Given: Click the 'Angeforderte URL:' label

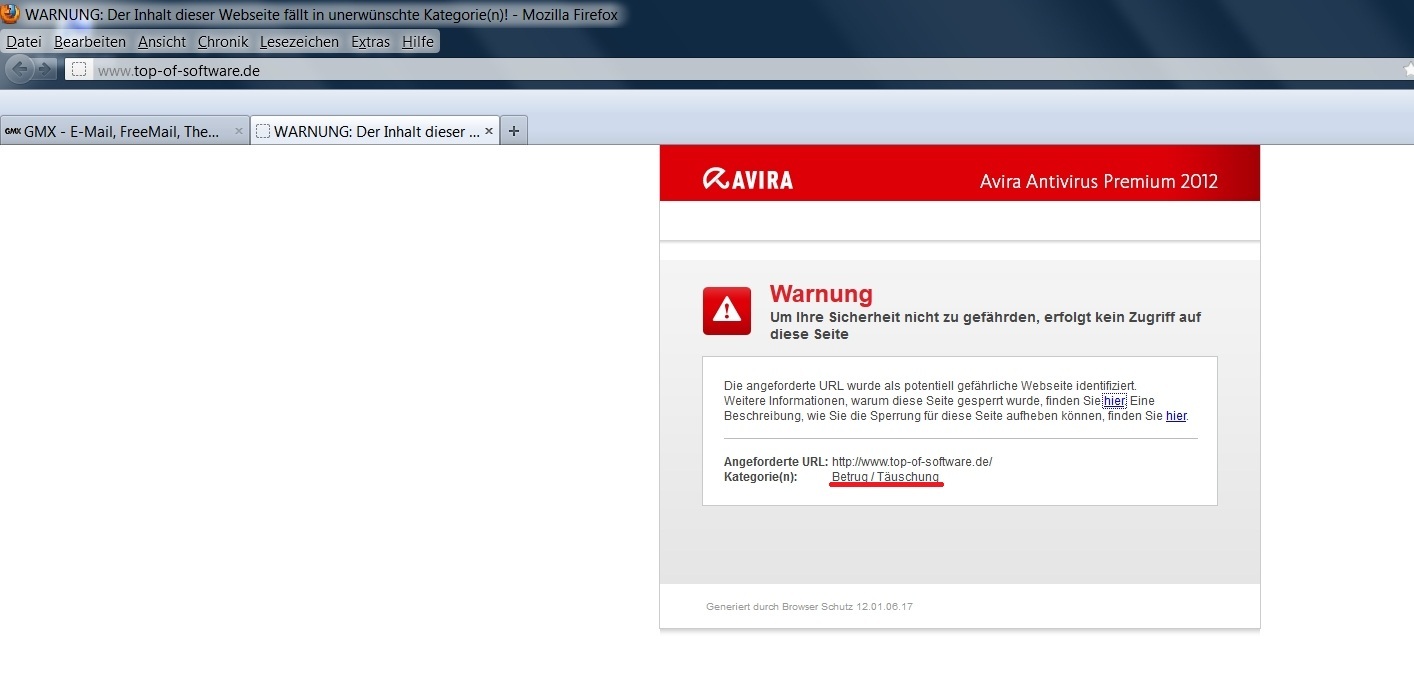Looking at the screenshot, I should (x=776, y=462).
